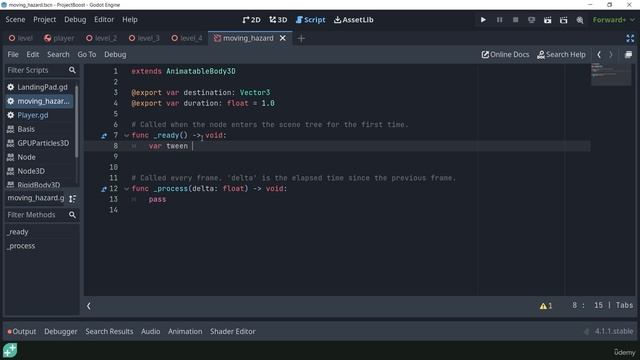
Task: Open RigidBody3D help document
Action: click(x=40, y=184)
